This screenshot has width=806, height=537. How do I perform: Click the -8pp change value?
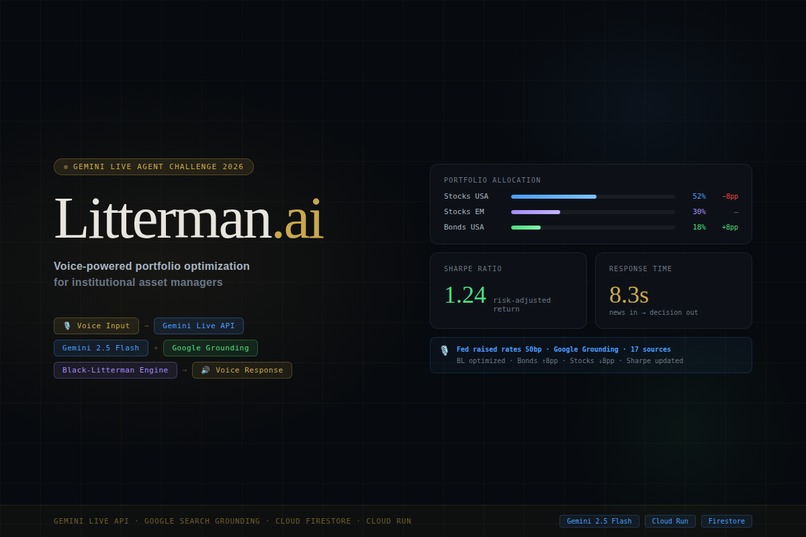(730, 196)
